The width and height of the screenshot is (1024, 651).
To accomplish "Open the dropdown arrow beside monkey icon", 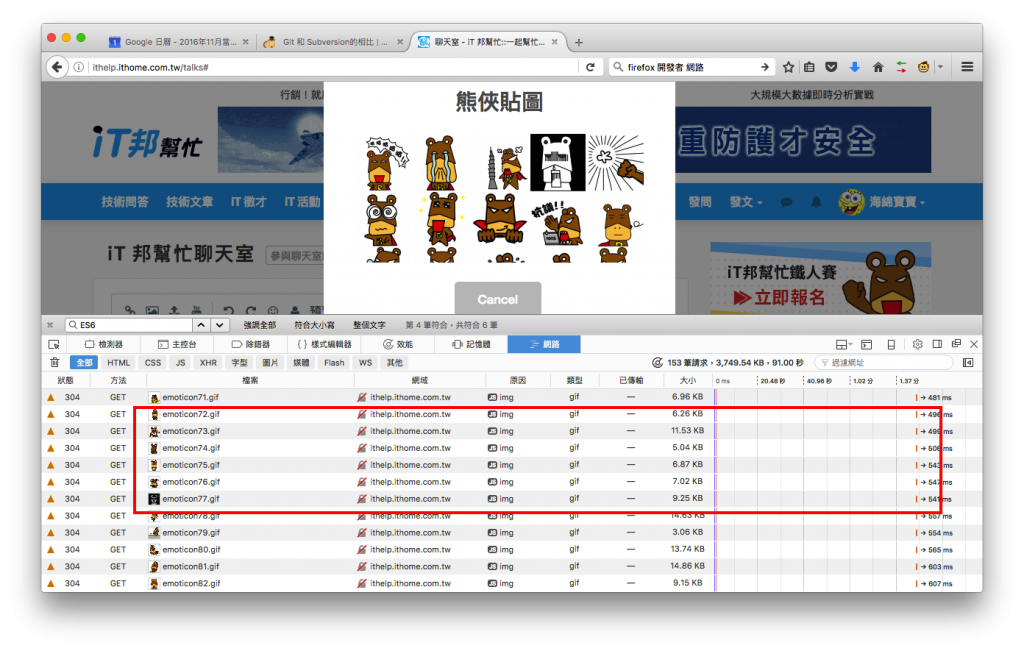I will [x=941, y=67].
